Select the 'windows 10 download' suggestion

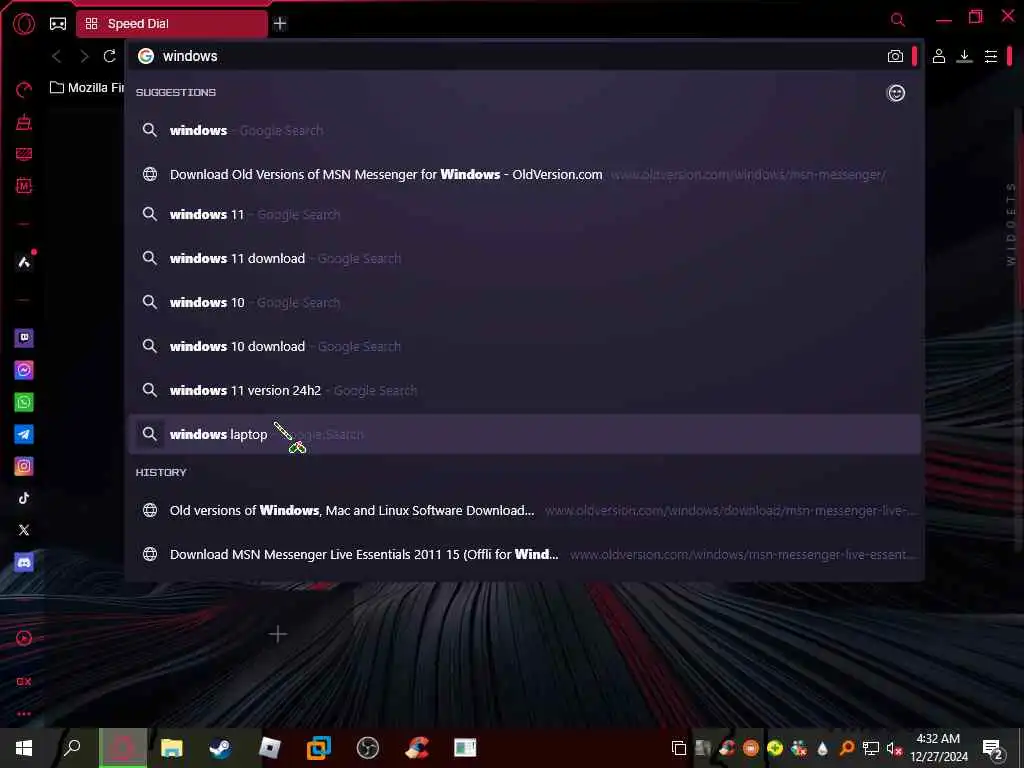click(524, 346)
